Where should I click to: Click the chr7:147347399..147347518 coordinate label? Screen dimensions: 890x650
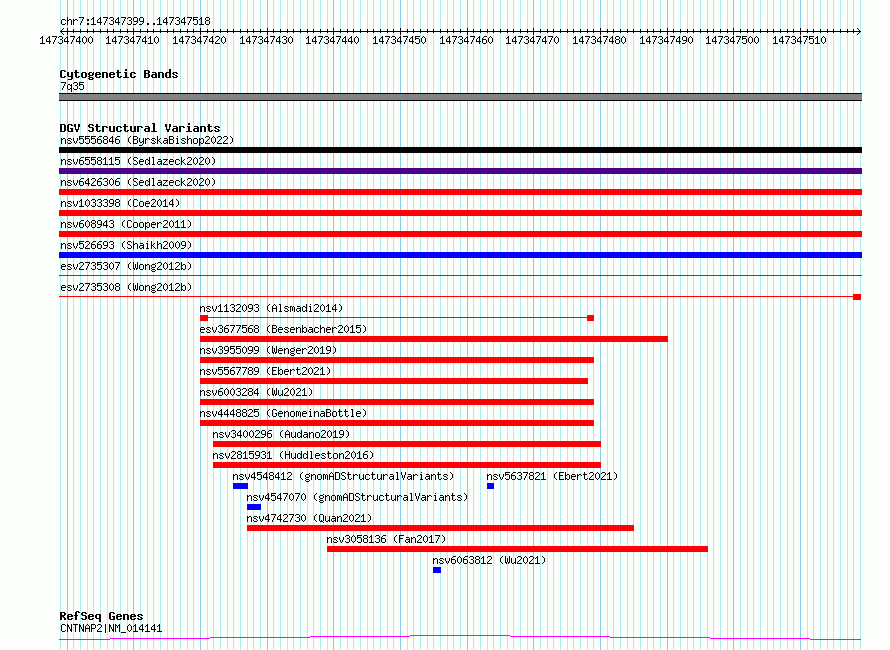coord(135,22)
